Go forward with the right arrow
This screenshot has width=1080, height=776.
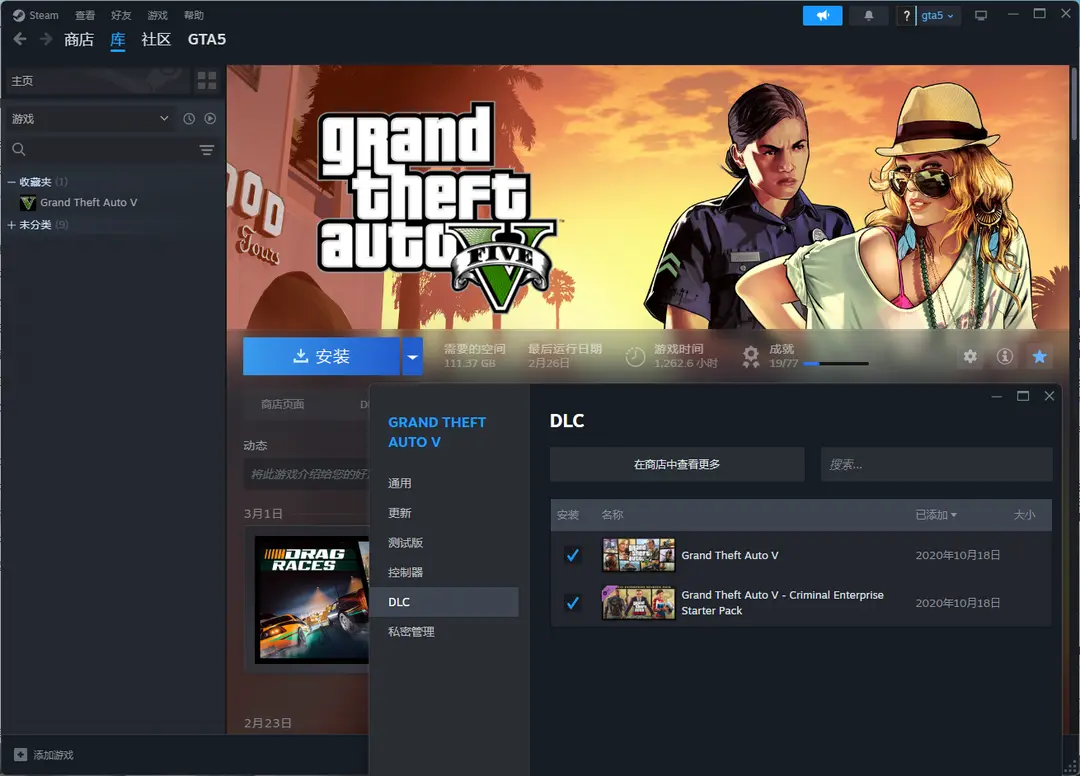[x=45, y=39]
